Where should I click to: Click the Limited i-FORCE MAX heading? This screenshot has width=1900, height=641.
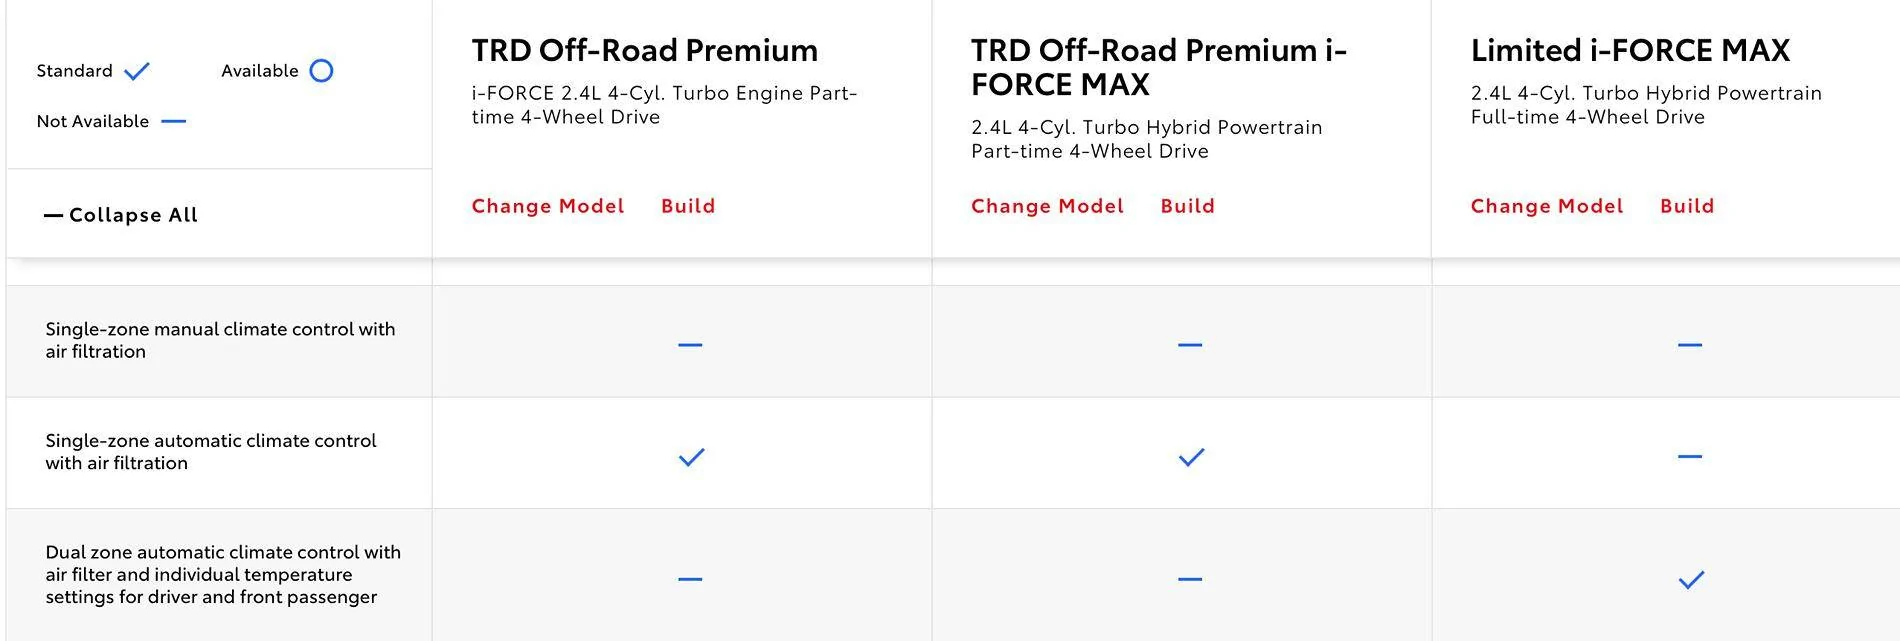(1629, 50)
